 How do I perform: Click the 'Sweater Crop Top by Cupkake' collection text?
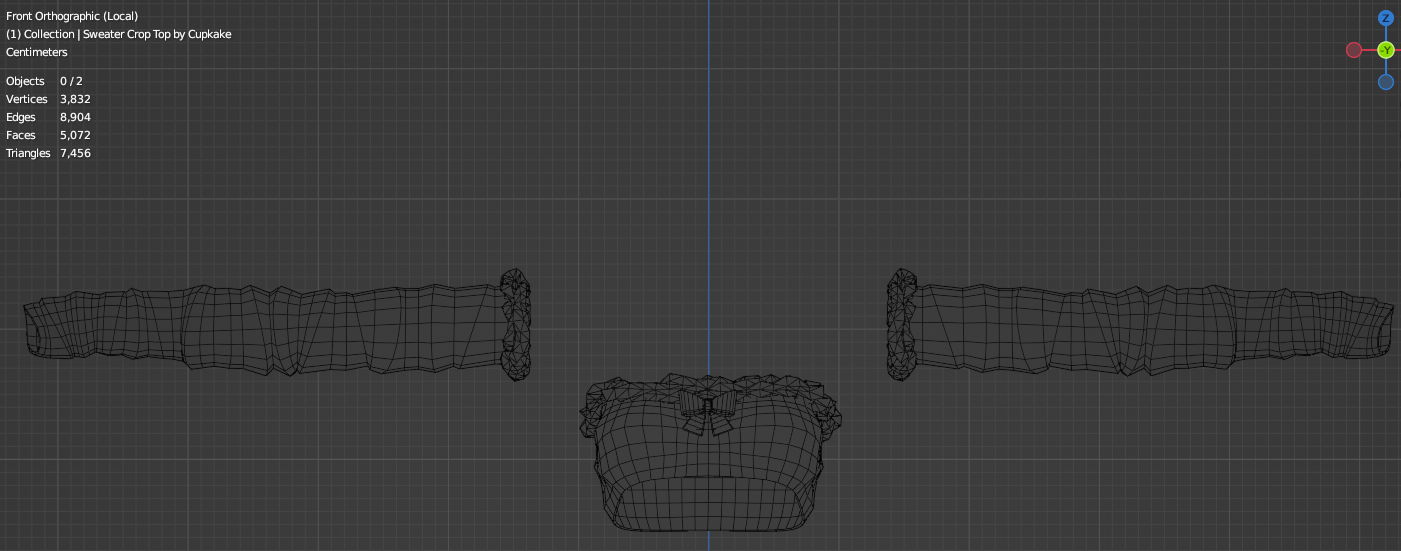coord(157,34)
